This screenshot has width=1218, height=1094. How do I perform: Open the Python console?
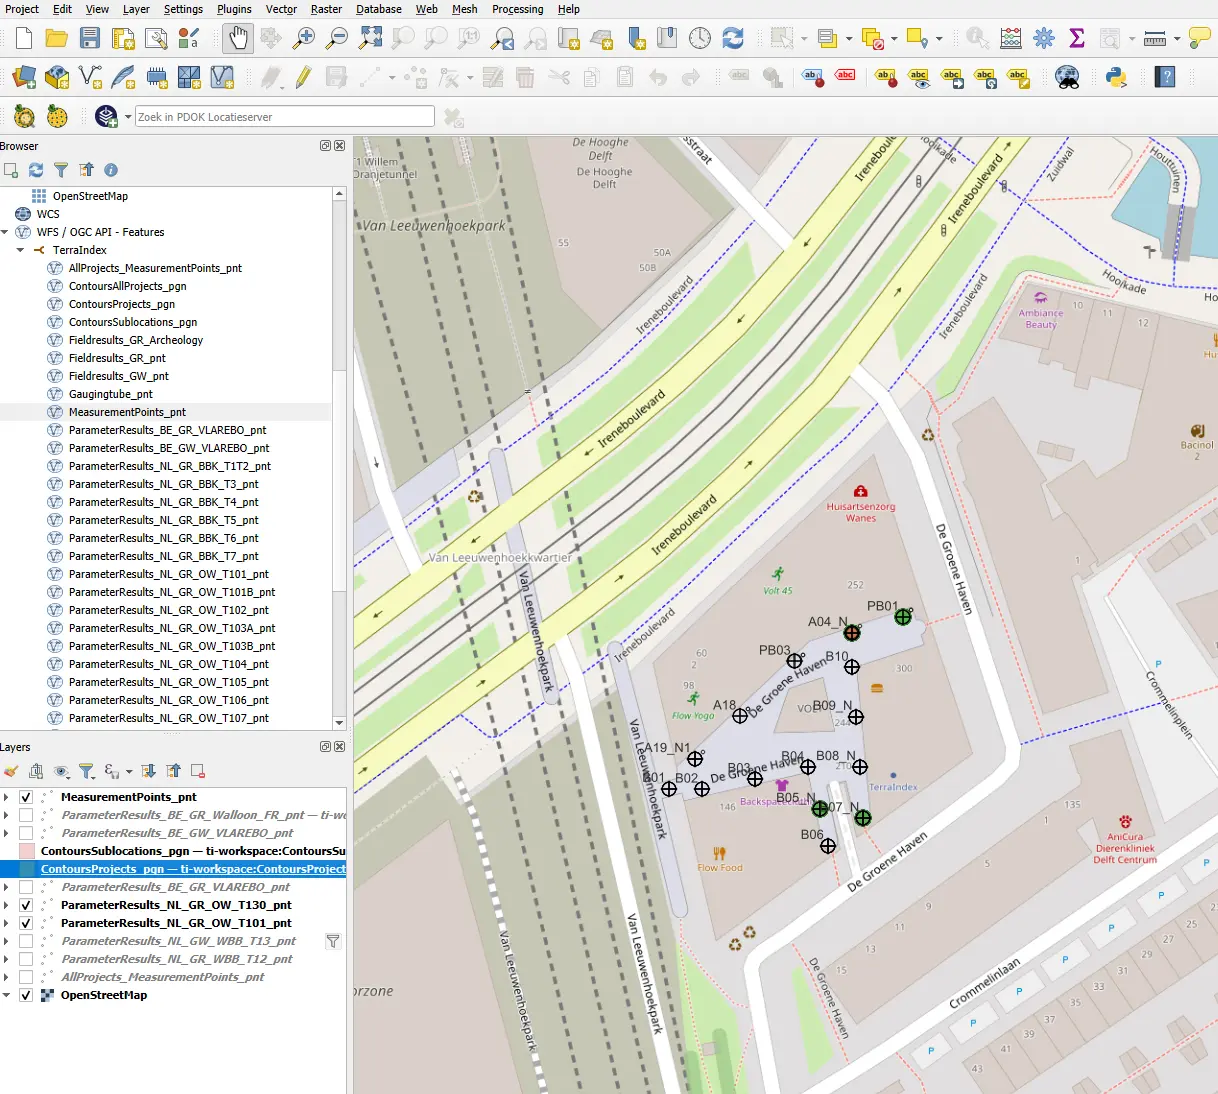click(1116, 77)
